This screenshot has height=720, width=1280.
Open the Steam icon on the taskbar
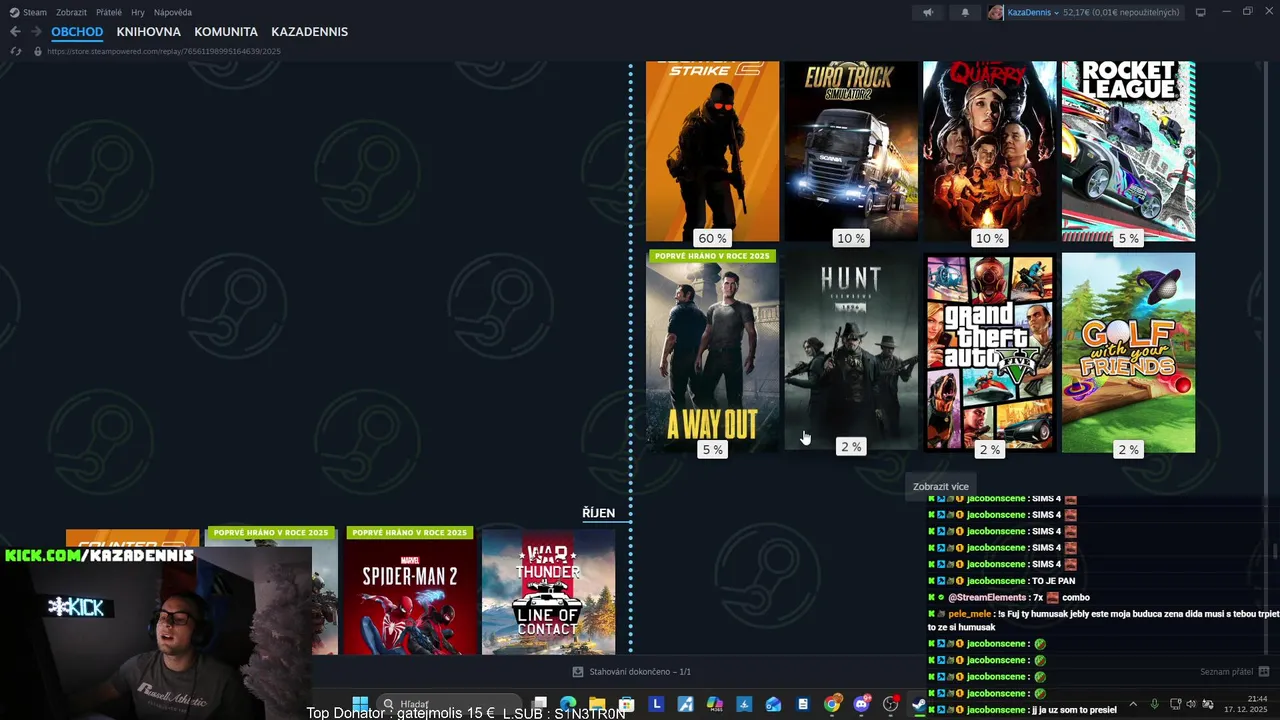tap(919, 704)
